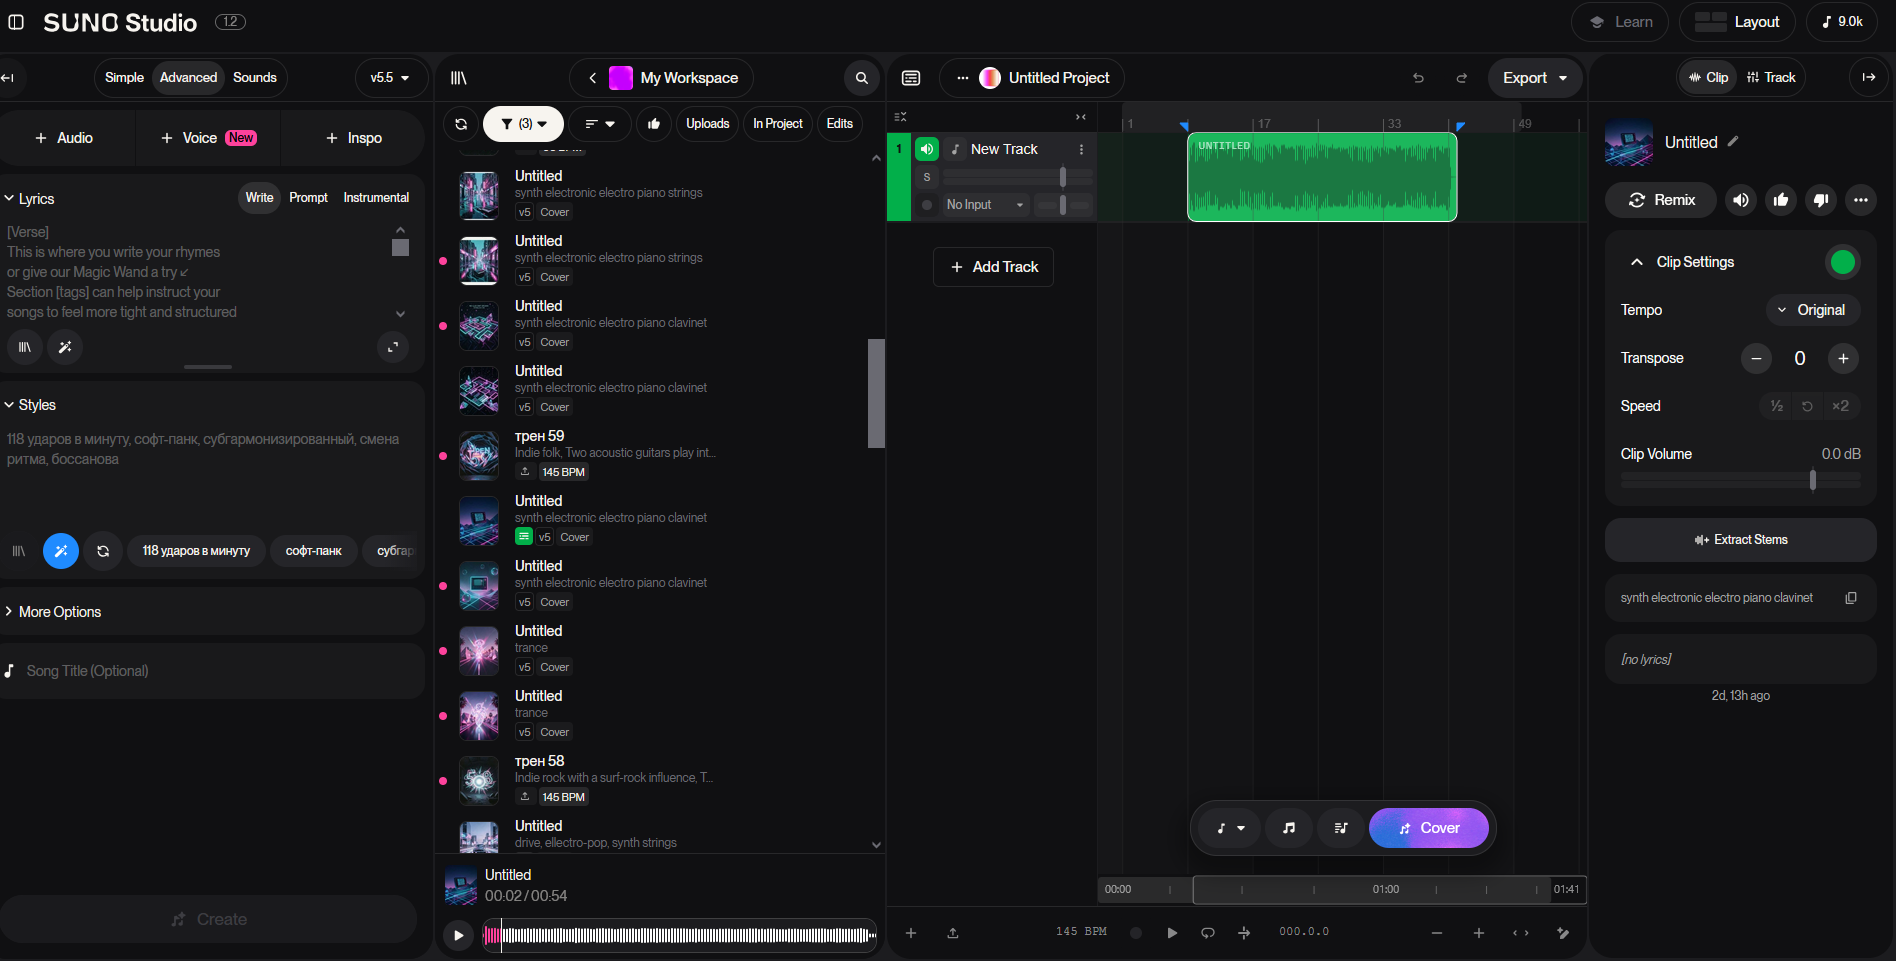Switch to the Track tab
This screenshot has width=1896, height=961.
point(1771,78)
